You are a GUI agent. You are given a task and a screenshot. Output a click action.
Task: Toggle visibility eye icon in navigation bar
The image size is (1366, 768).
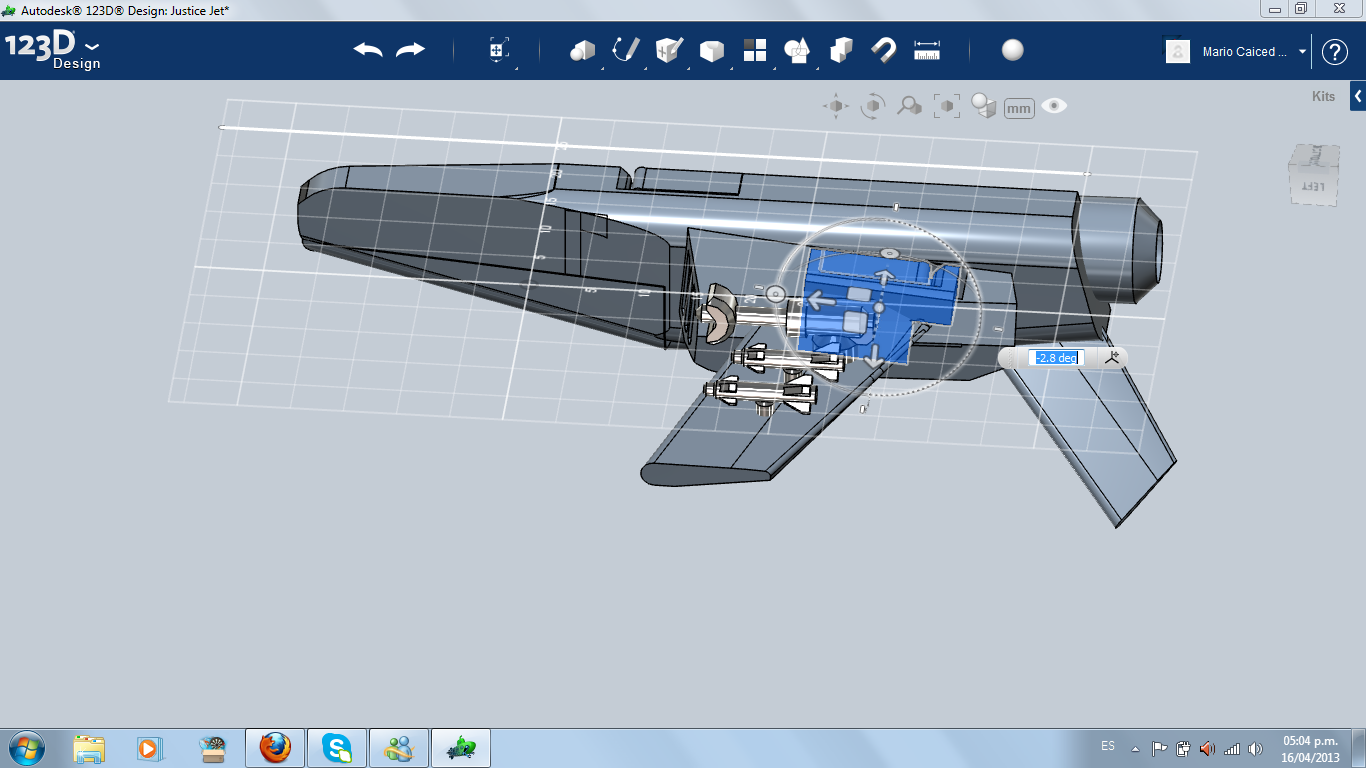(x=1054, y=106)
